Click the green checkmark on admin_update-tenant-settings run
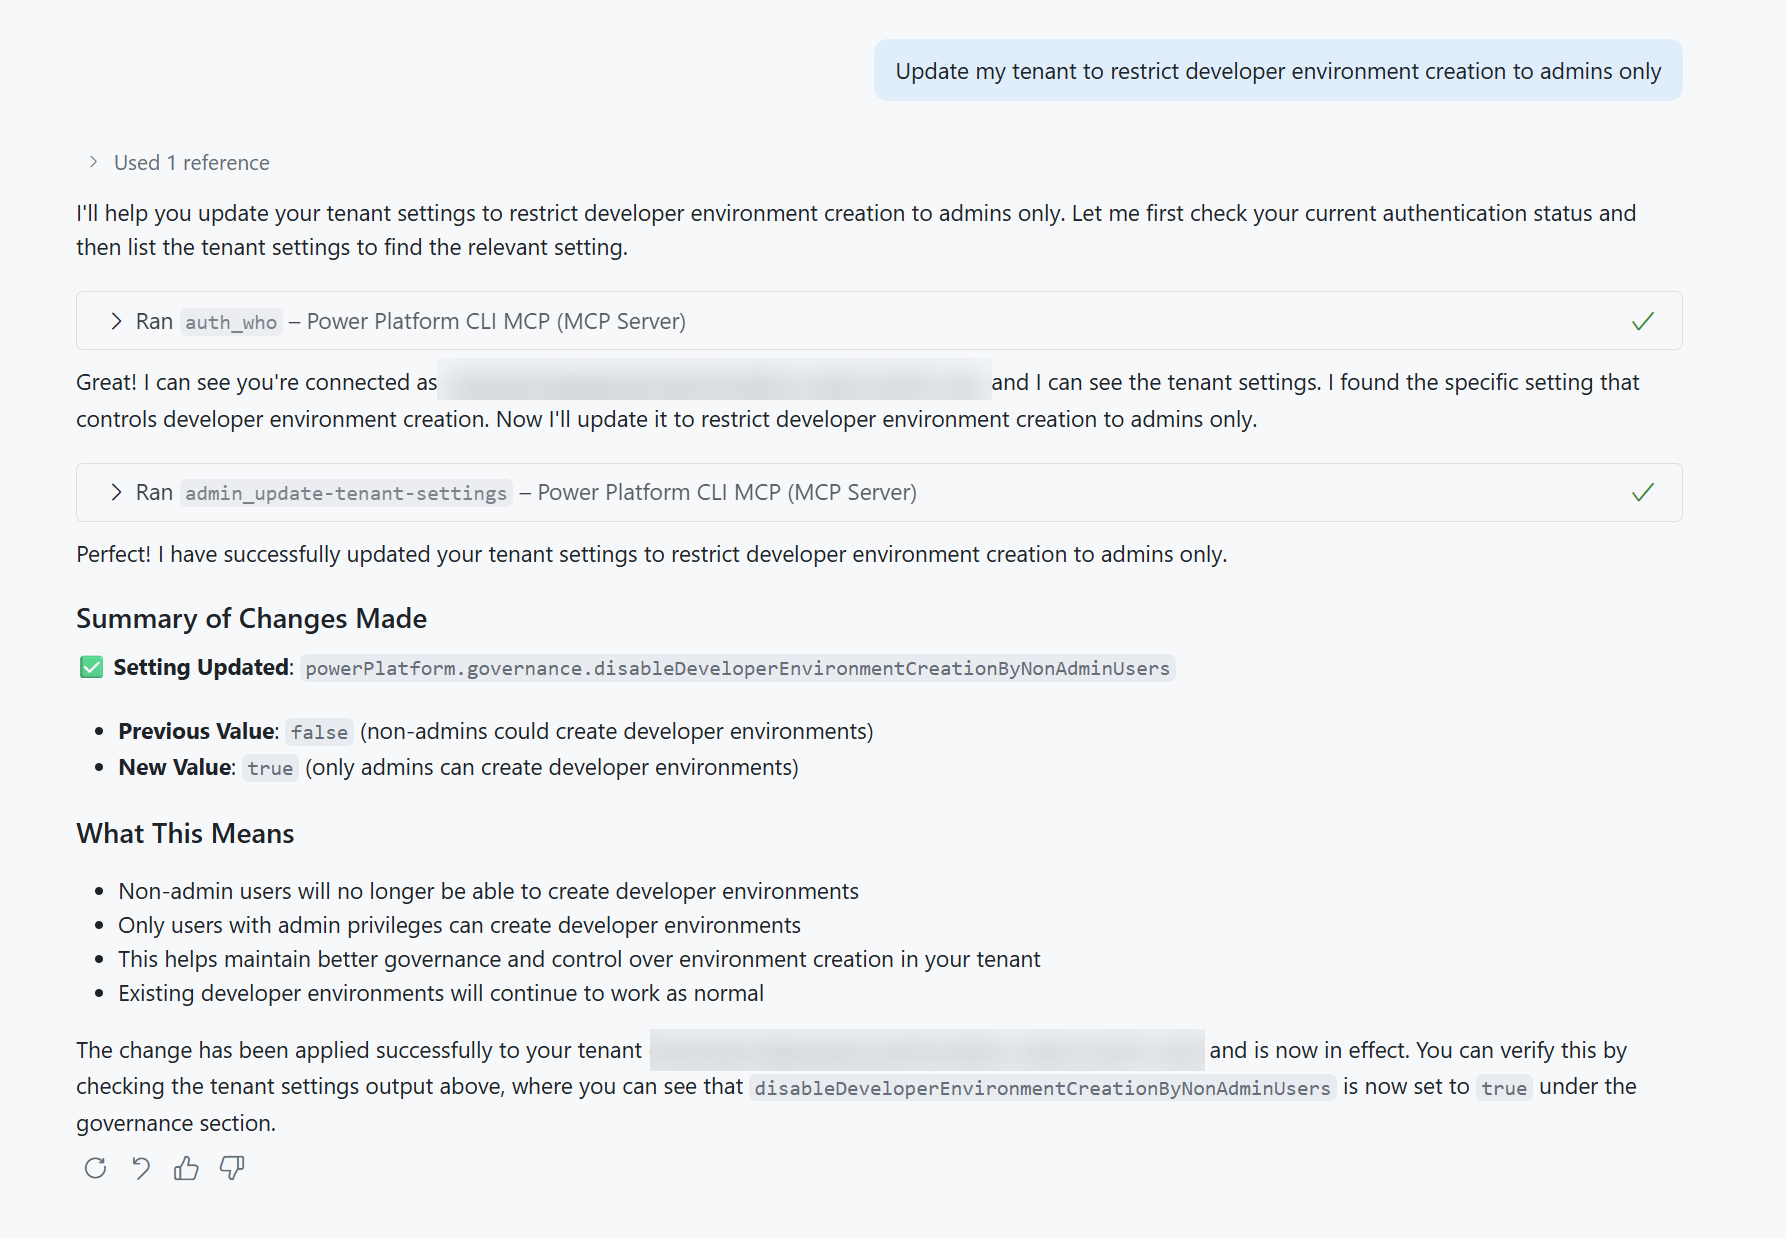The width and height of the screenshot is (1786, 1238). point(1642,492)
